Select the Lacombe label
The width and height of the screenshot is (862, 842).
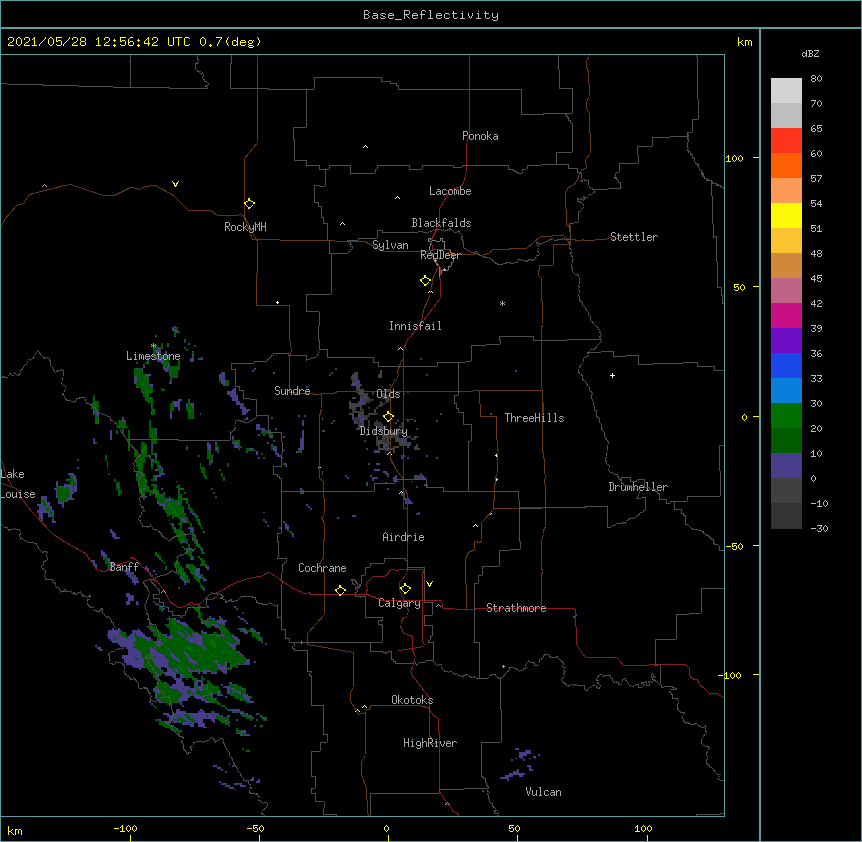coord(450,191)
